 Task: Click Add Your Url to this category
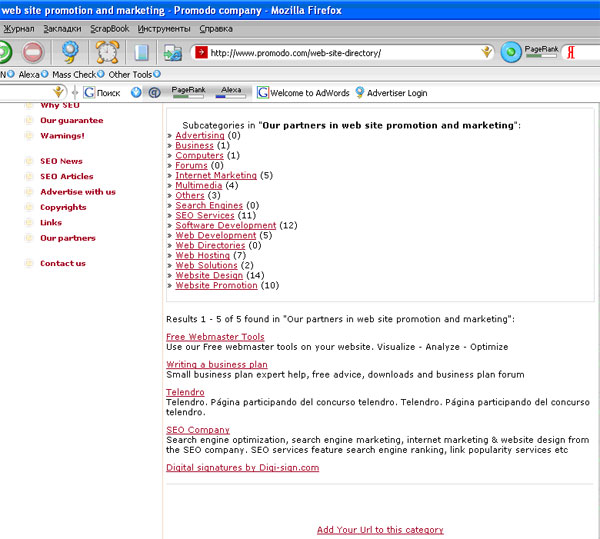click(380, 530)
